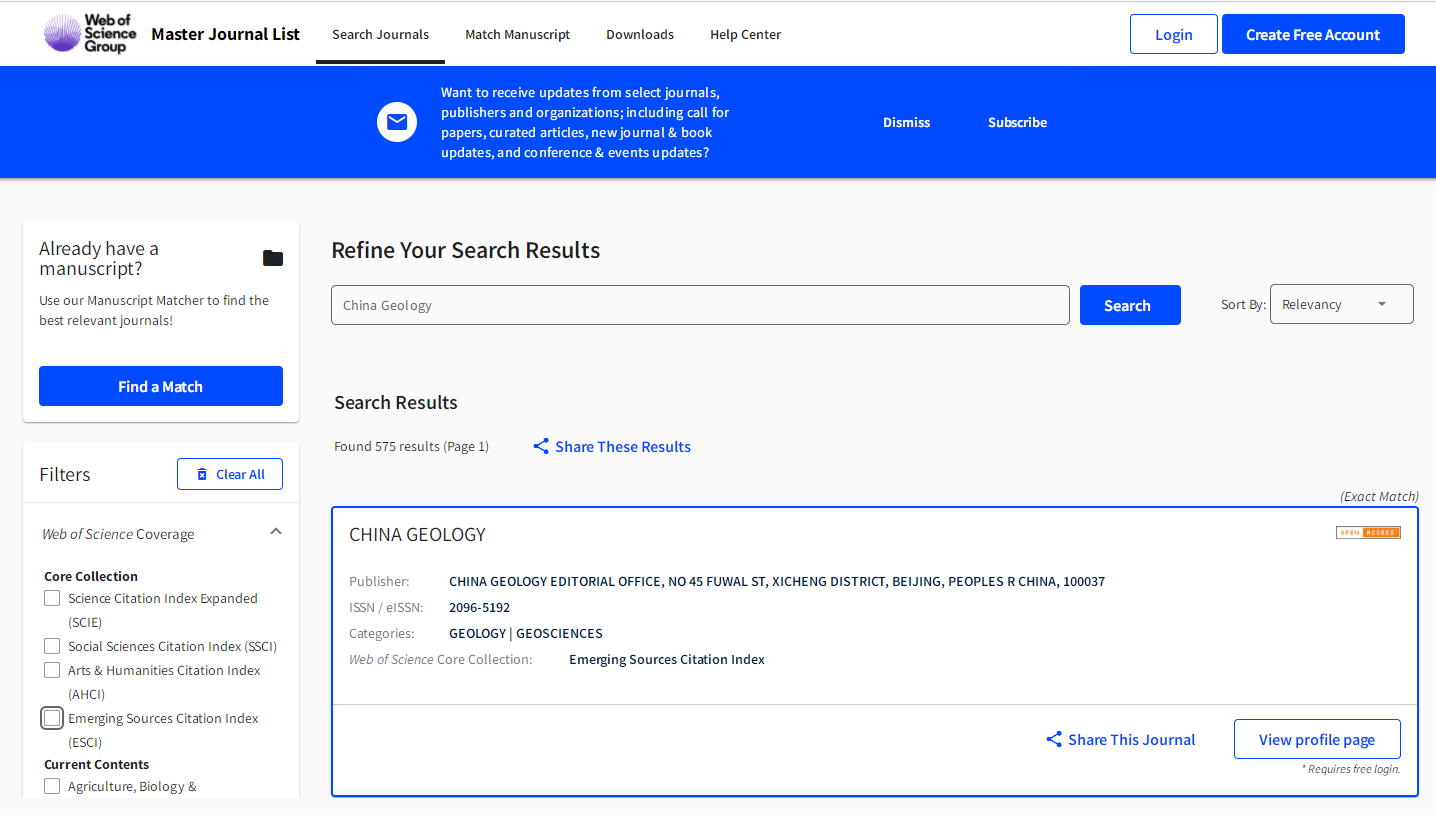Click the Current Contents heading

tap(97, 764)
